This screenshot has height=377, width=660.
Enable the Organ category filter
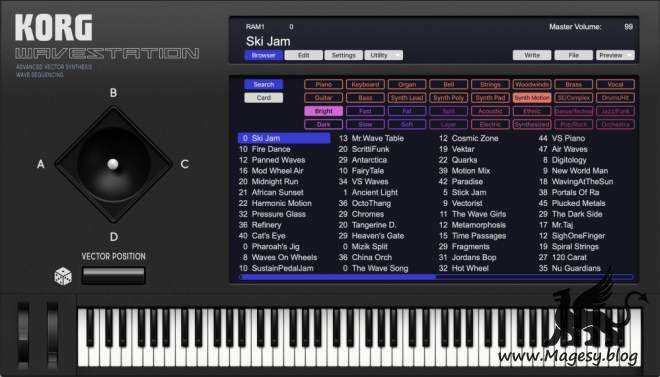tap(407, 85)
